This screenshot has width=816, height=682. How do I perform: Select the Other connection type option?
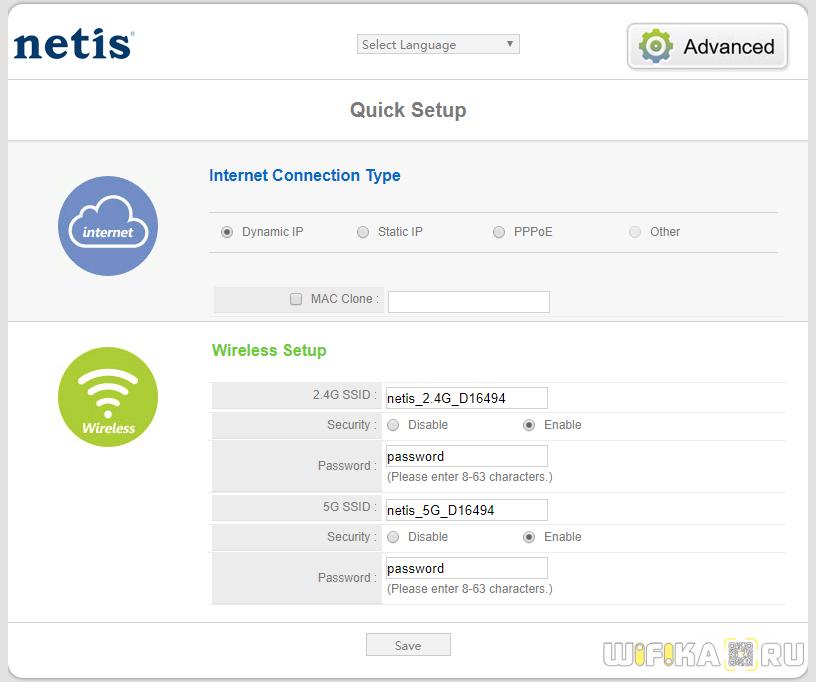coord(635,232)
